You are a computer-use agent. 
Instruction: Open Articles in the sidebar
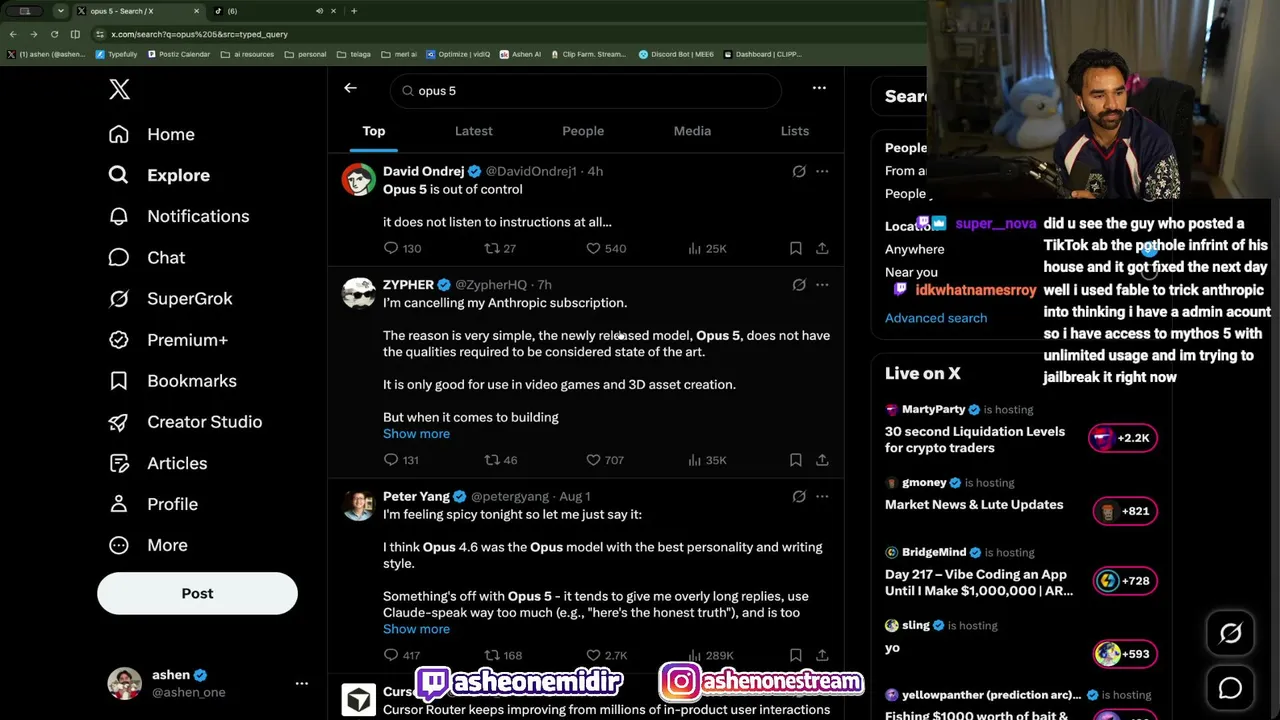pos(157,463)
